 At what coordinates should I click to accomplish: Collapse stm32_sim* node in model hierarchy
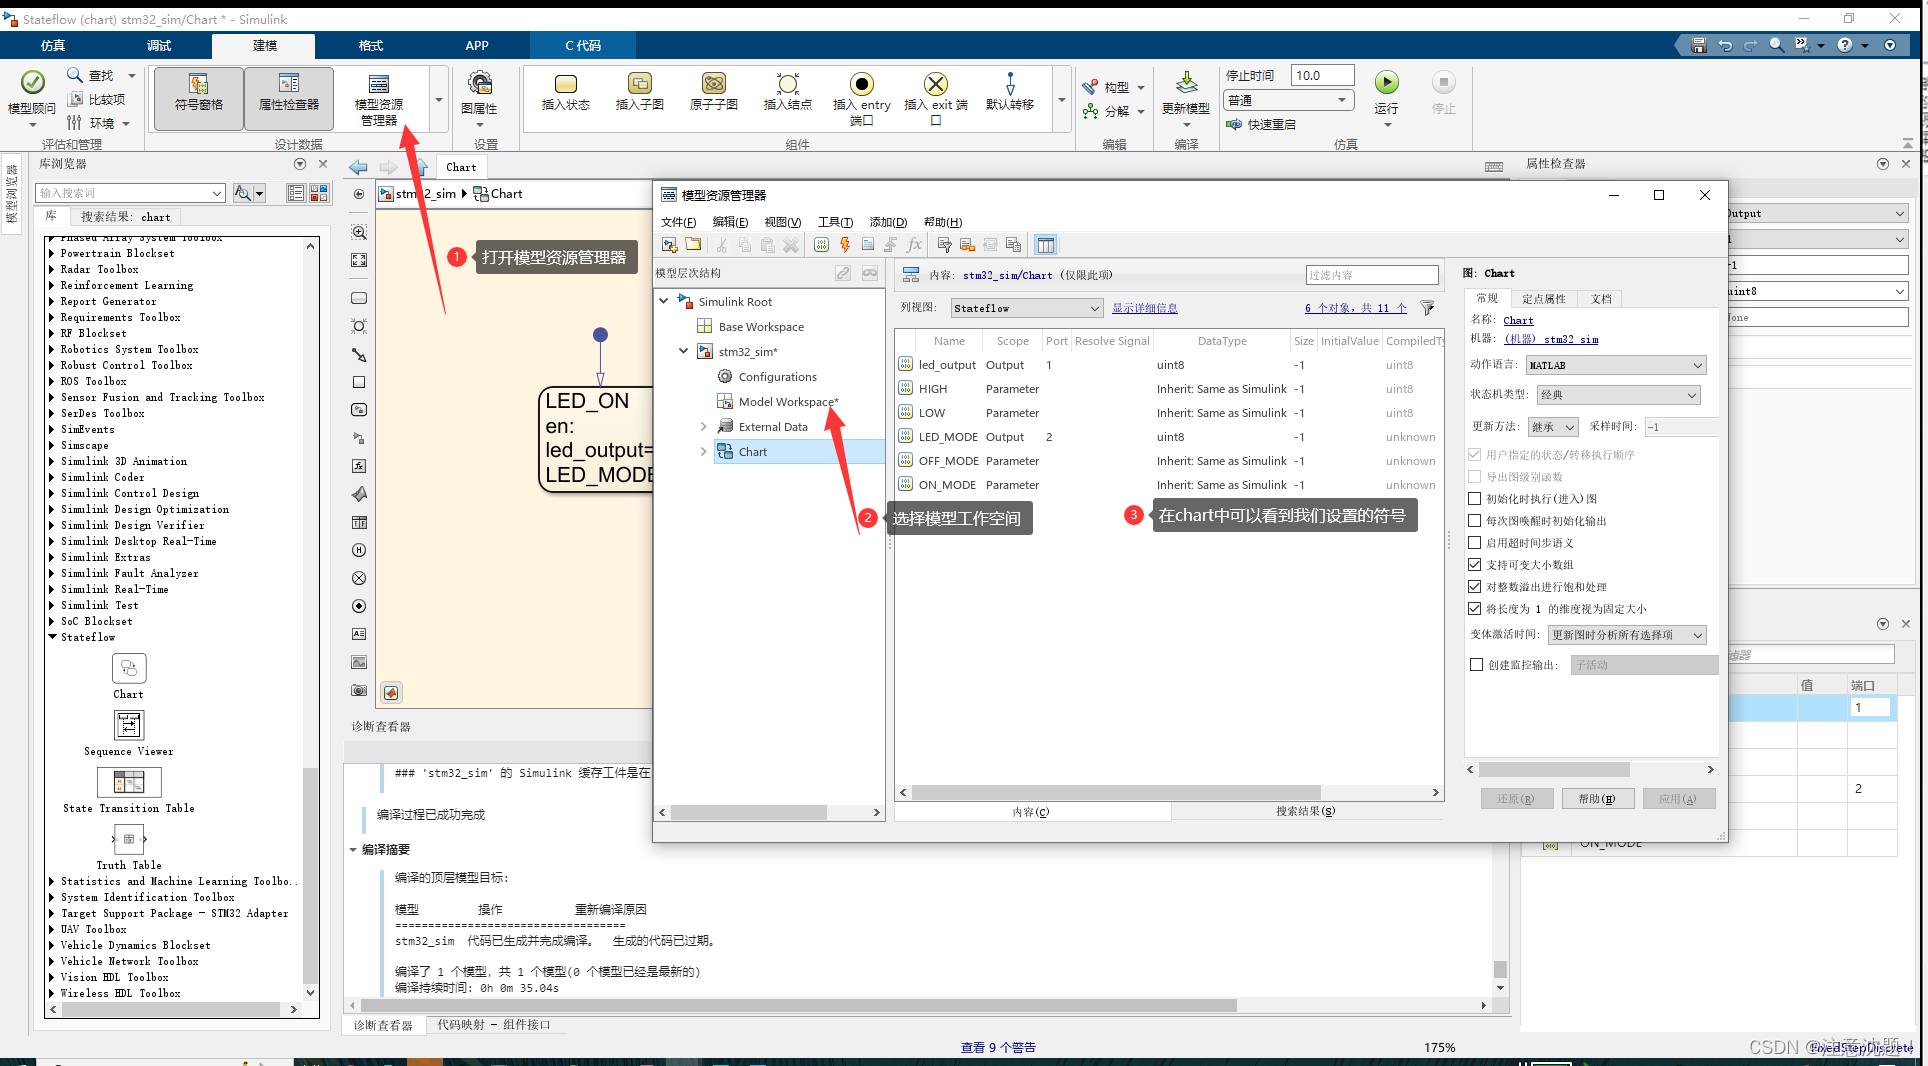point(684,352)
